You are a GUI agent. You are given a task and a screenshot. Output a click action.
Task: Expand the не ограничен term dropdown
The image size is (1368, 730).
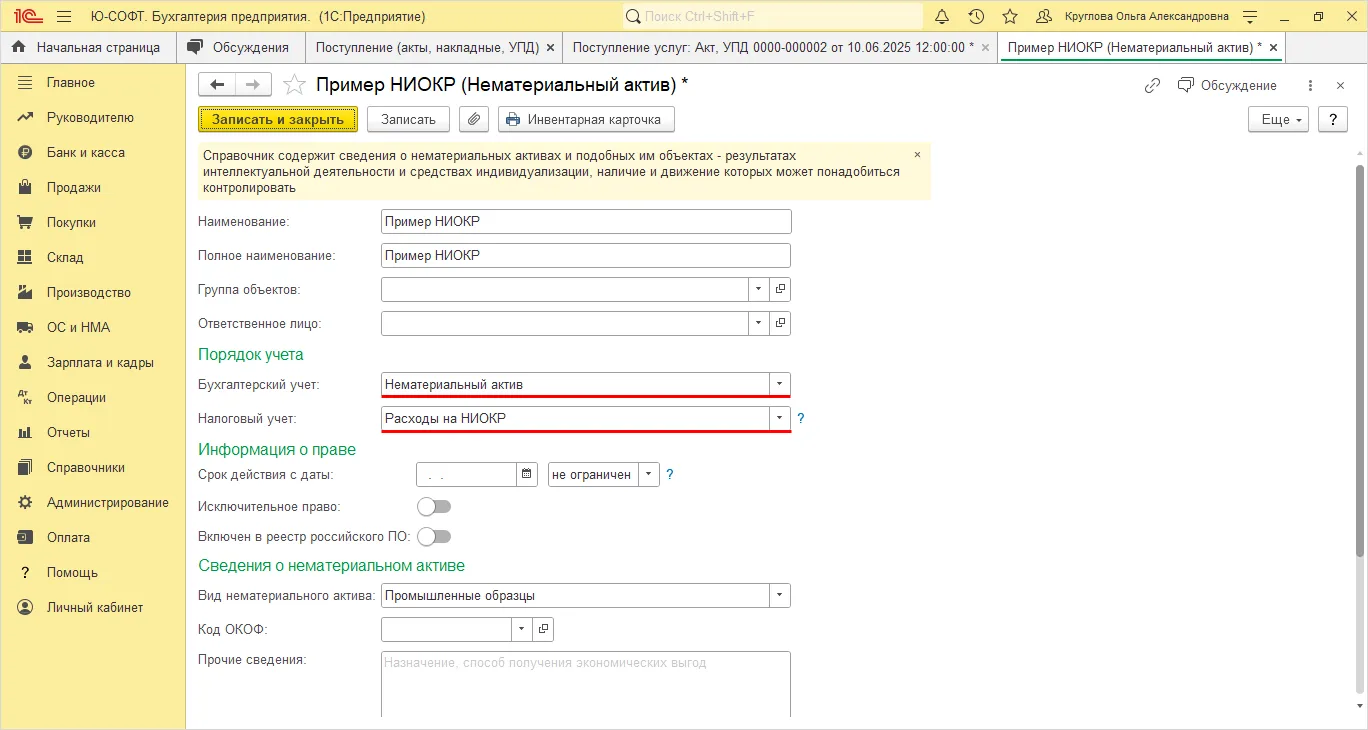point(649,474)
